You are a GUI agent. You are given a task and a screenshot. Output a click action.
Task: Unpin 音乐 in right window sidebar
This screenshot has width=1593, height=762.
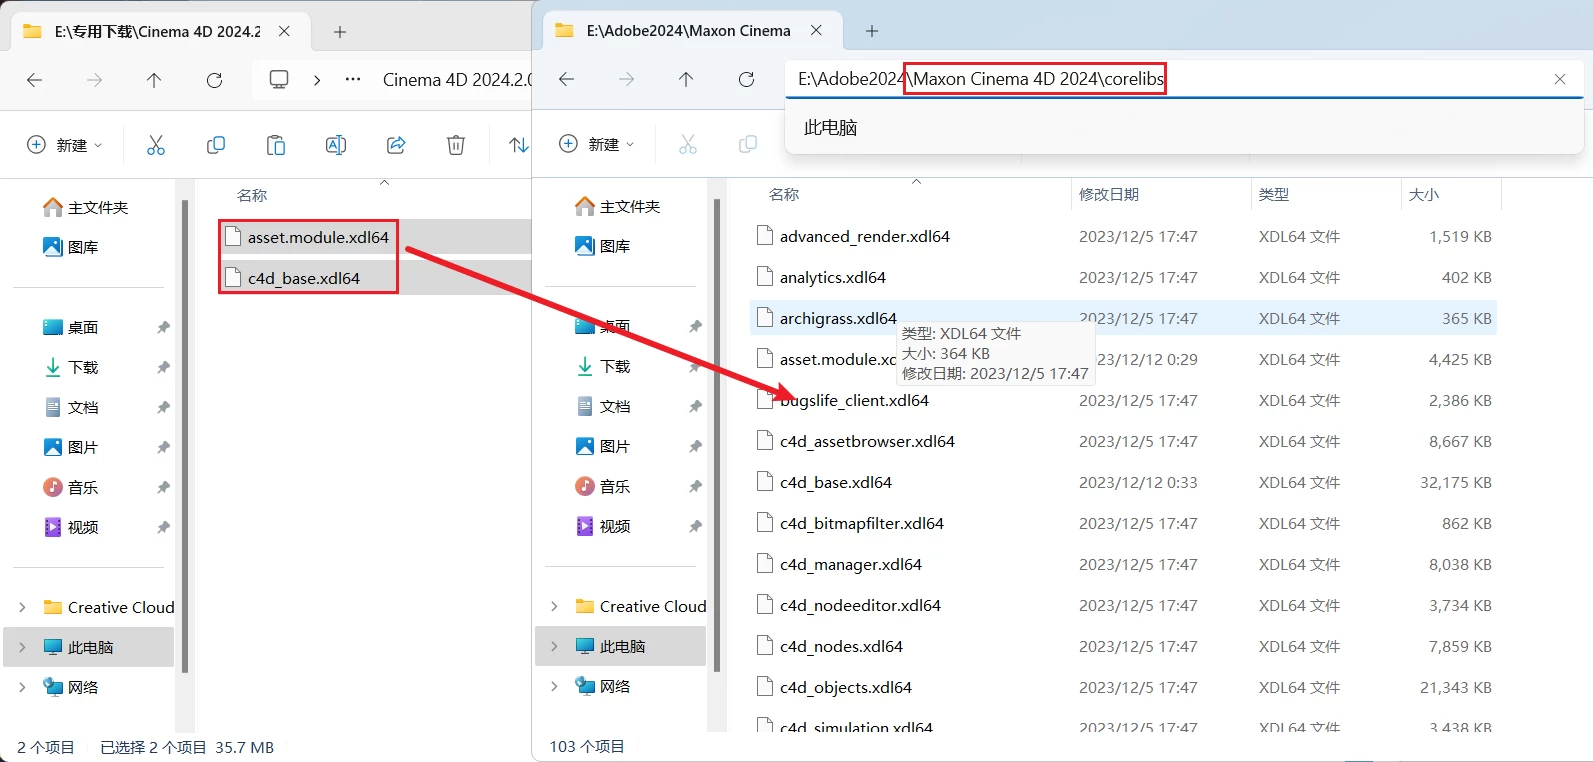695,486
